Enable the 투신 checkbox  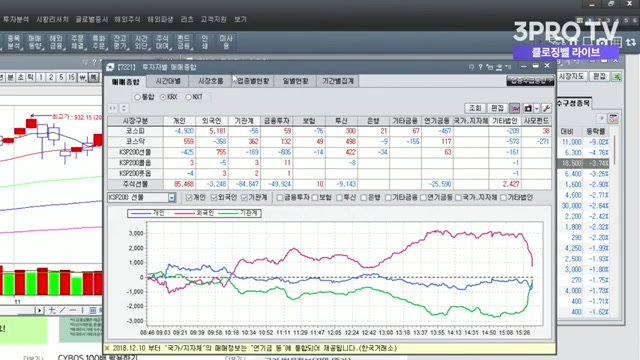coord(339,198)
